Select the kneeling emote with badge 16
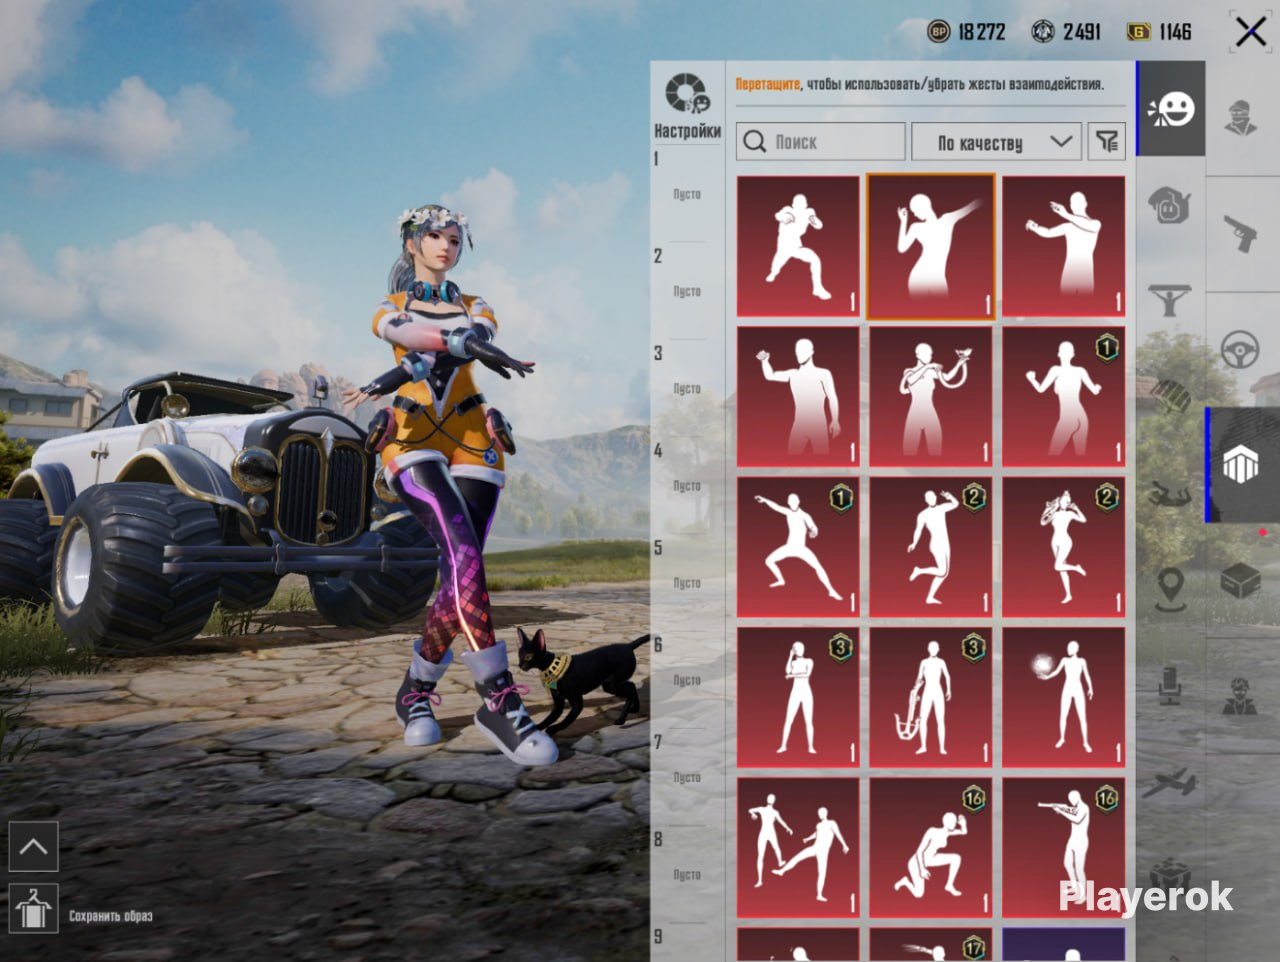This screenshot has width=1280, height=962. [931, 848]
